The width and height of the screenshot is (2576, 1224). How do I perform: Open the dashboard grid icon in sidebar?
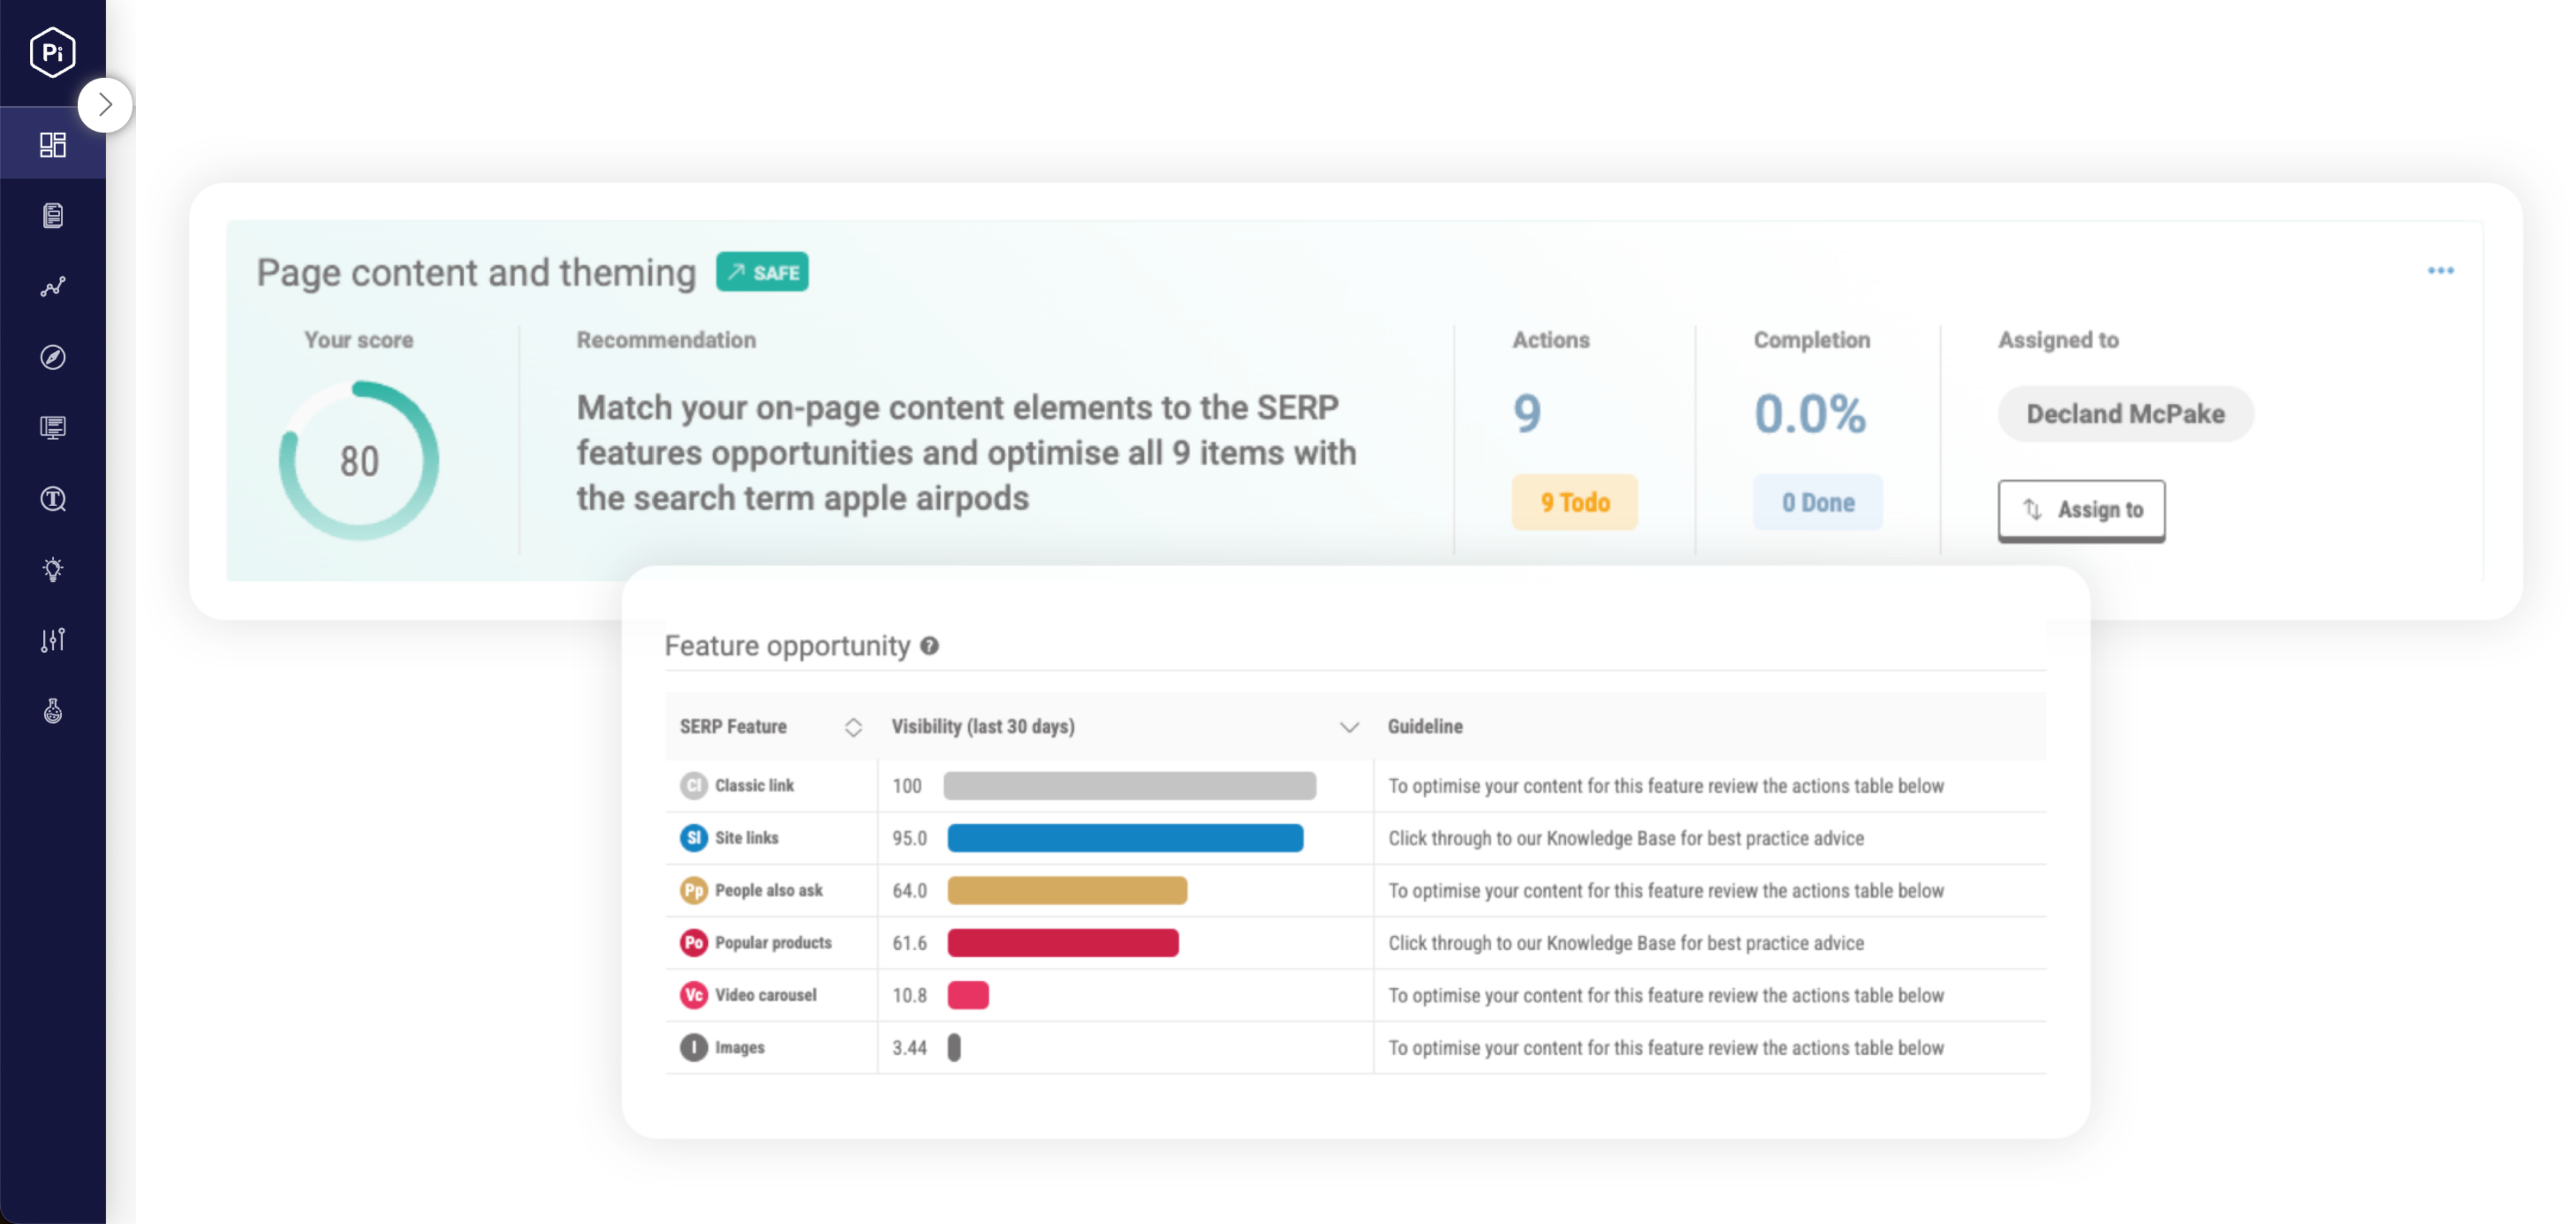52,145
